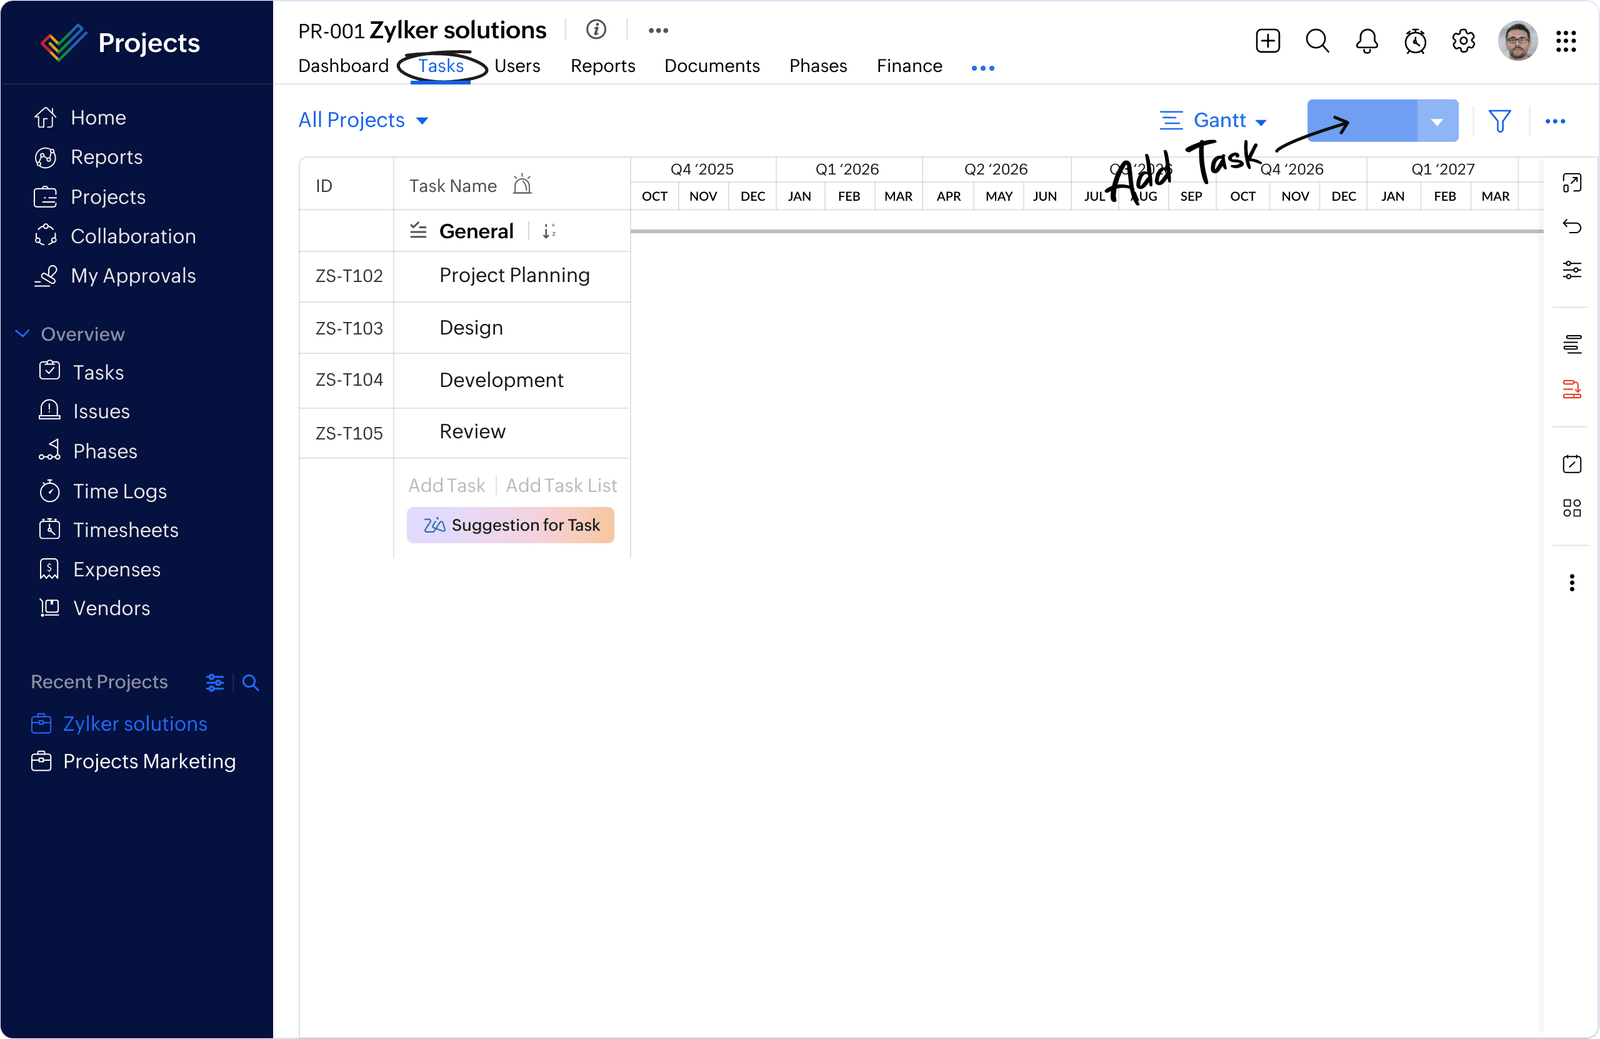Toggle the reminder bell beside Task Name
The width and height of the screenshot is (1600, 1039).
(x=522, y=185)
